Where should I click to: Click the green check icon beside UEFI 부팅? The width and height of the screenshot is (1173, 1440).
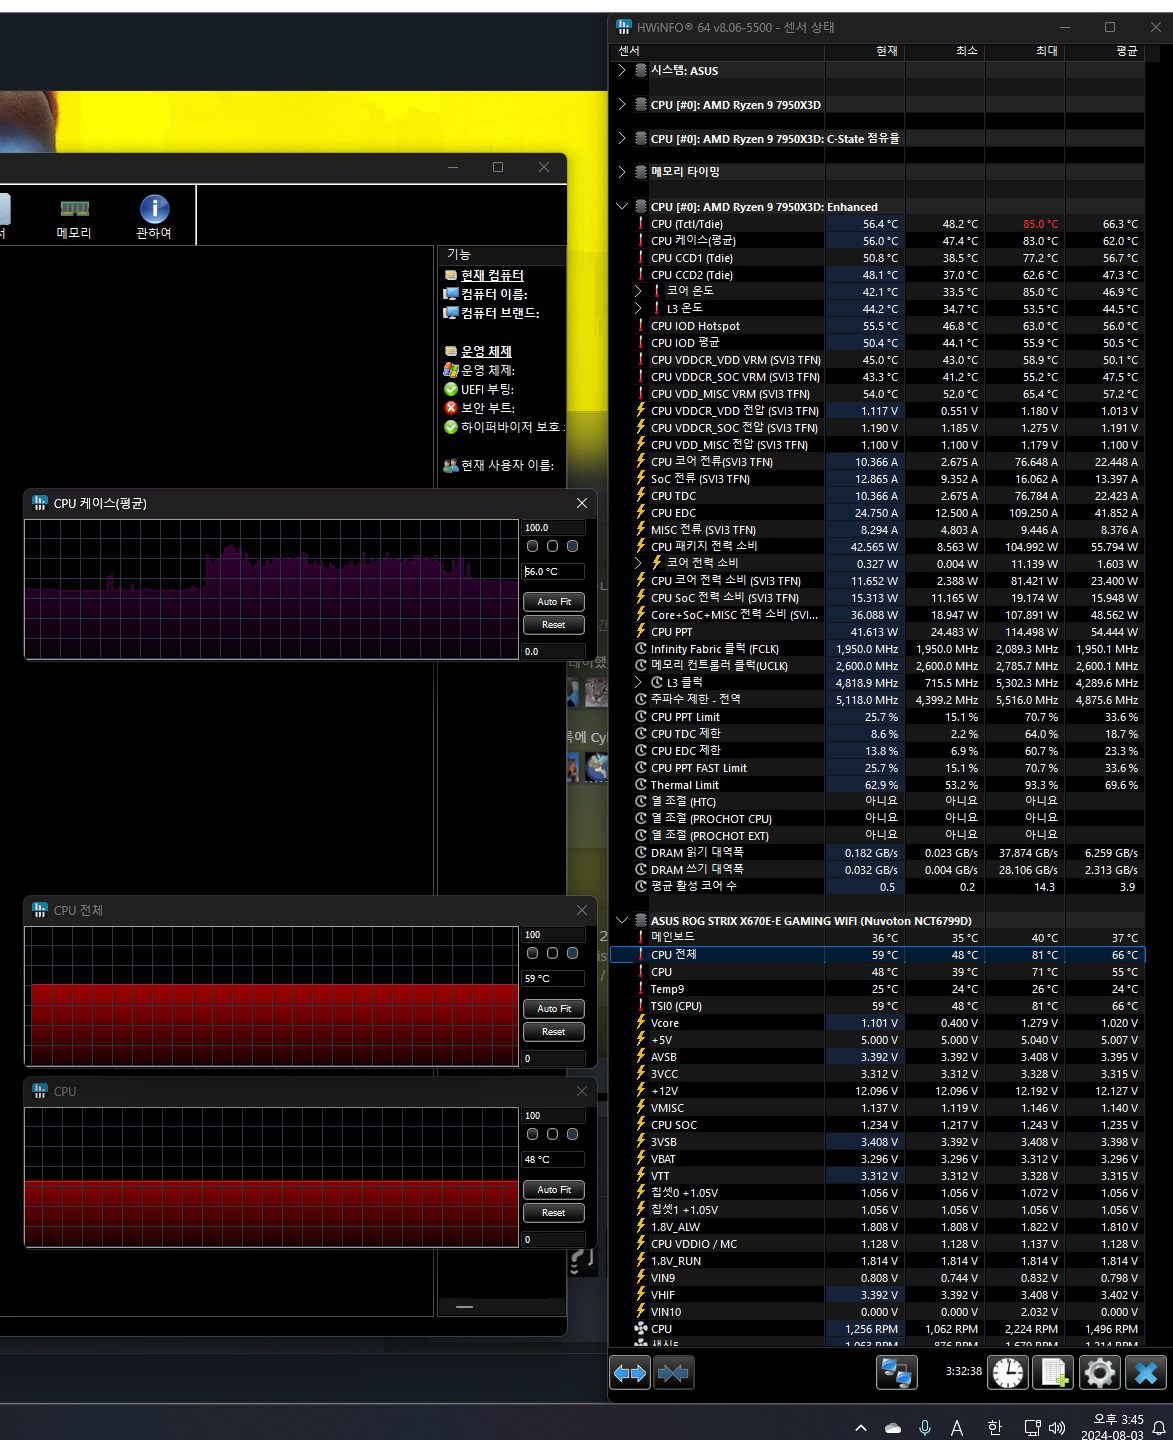(x=451, y=389)
